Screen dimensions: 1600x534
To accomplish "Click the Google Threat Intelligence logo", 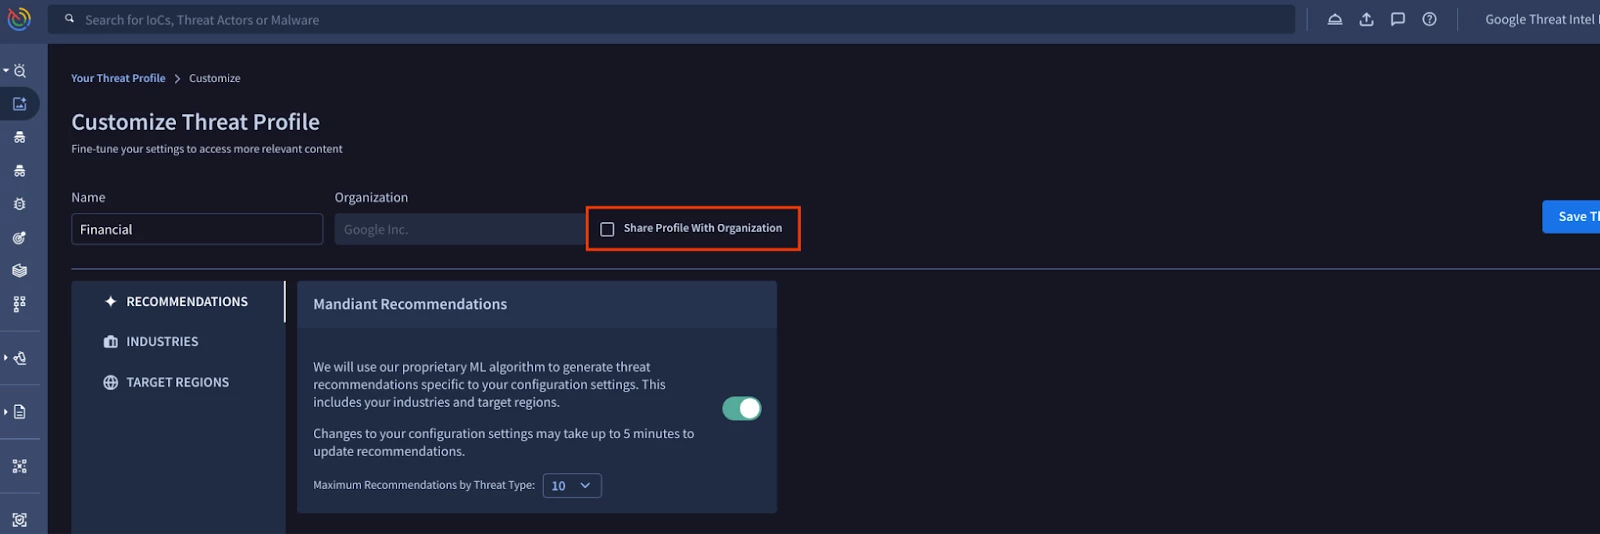I will 19,19.
